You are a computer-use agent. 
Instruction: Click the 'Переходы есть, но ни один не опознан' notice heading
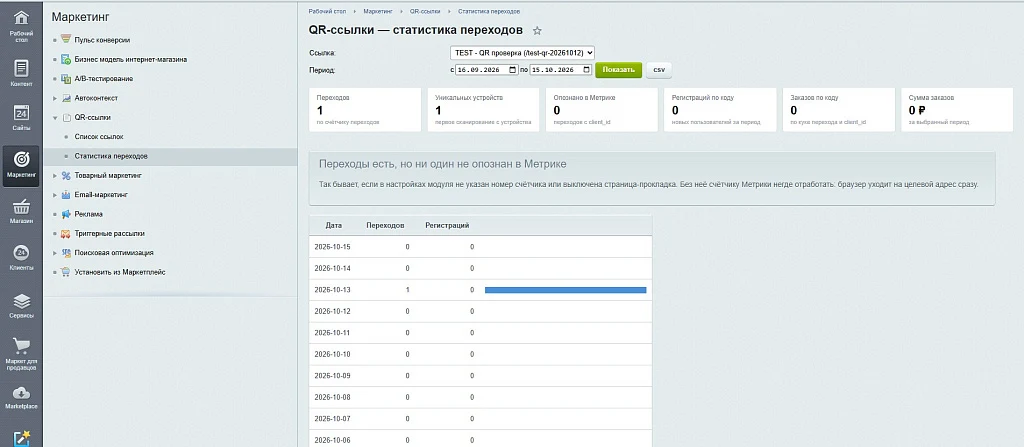443,164
